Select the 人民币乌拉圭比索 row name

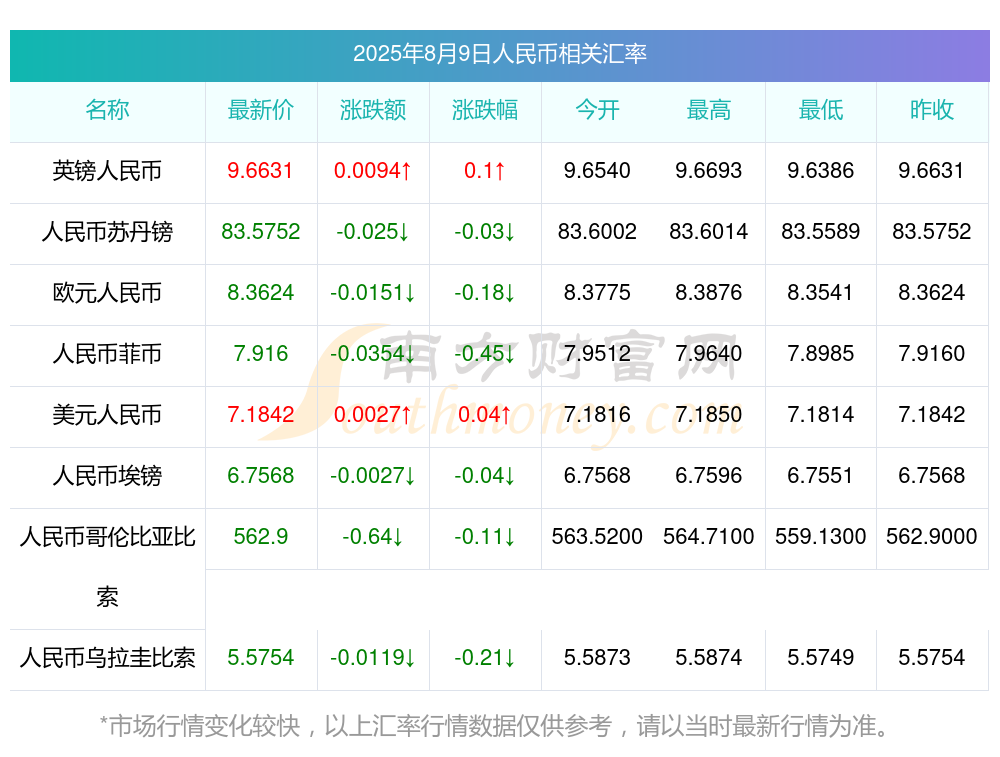[x=107, y=658]
